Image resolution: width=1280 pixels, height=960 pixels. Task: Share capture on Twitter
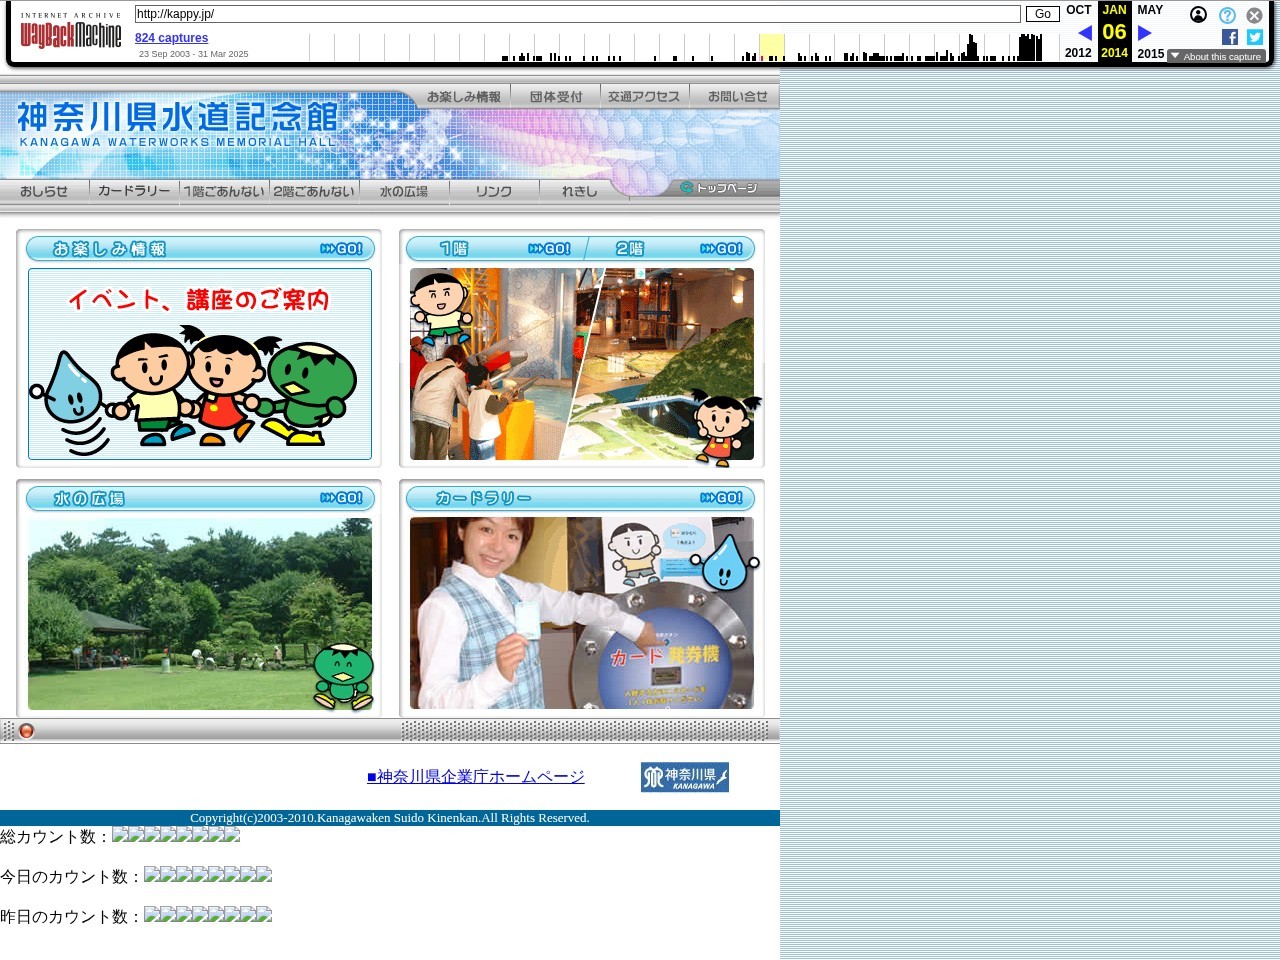[x=1255, y=37]
